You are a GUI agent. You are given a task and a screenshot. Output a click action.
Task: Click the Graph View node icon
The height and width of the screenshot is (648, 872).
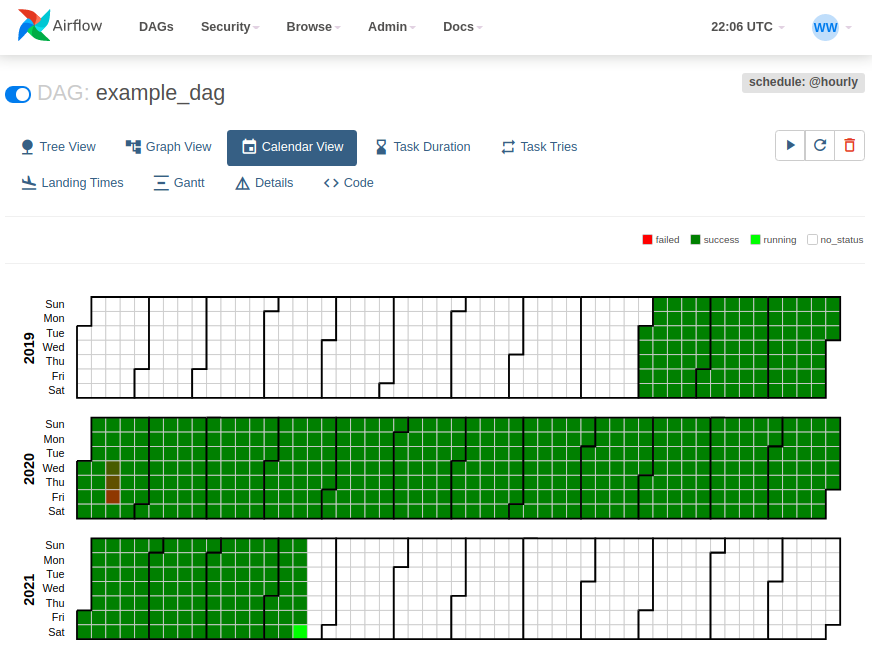(133, 147)
